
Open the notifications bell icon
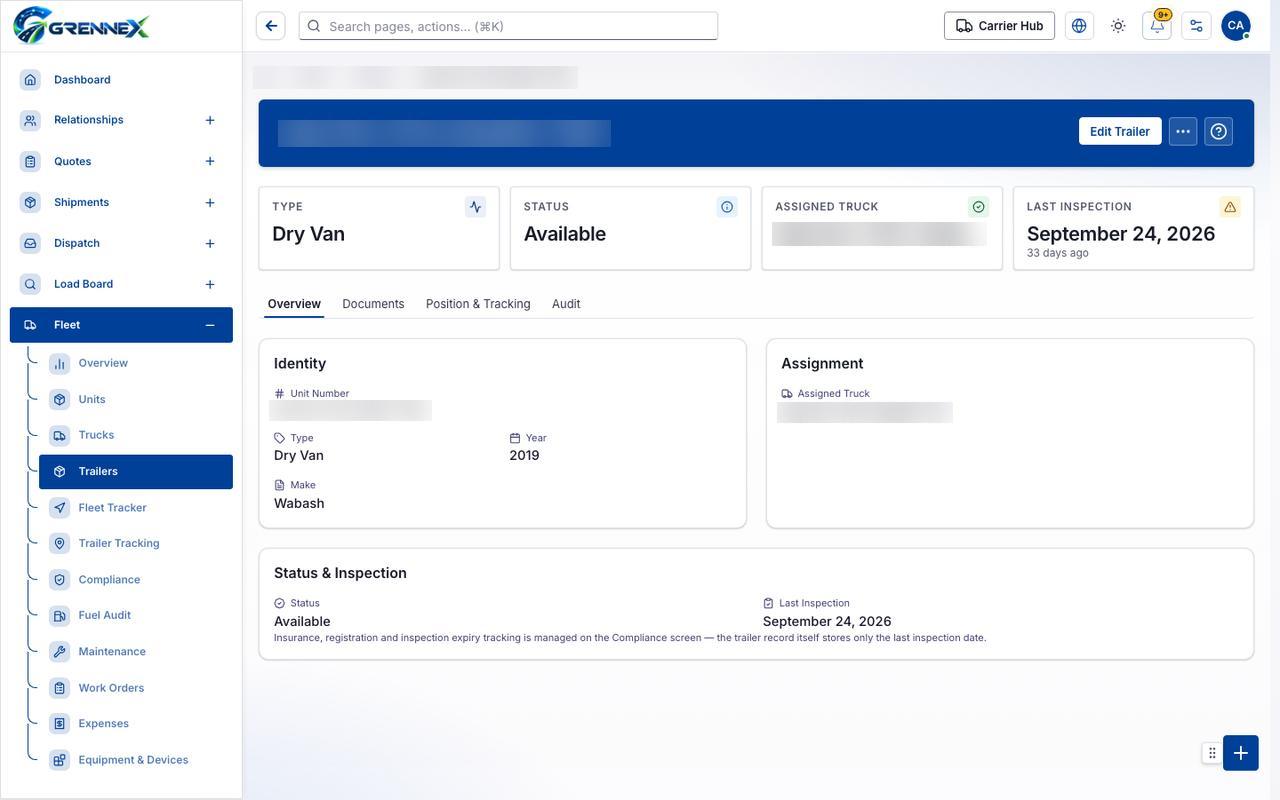tap(1157, 26)
